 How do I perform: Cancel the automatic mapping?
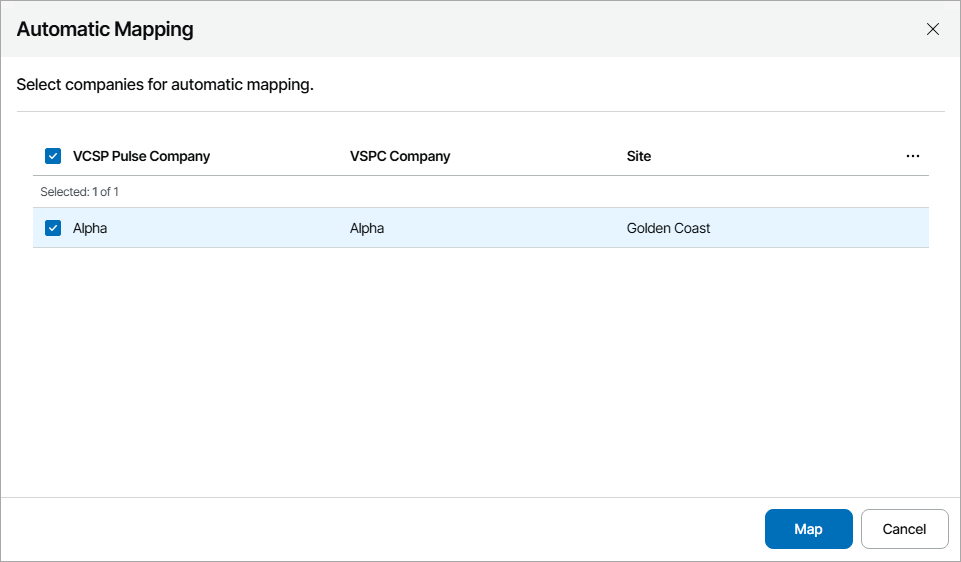pos(904,529)
